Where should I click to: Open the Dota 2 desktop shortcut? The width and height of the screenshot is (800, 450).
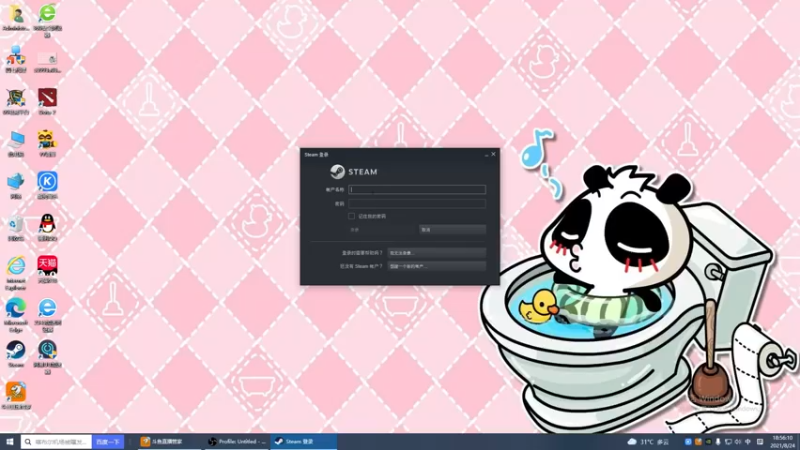(47, 101)
